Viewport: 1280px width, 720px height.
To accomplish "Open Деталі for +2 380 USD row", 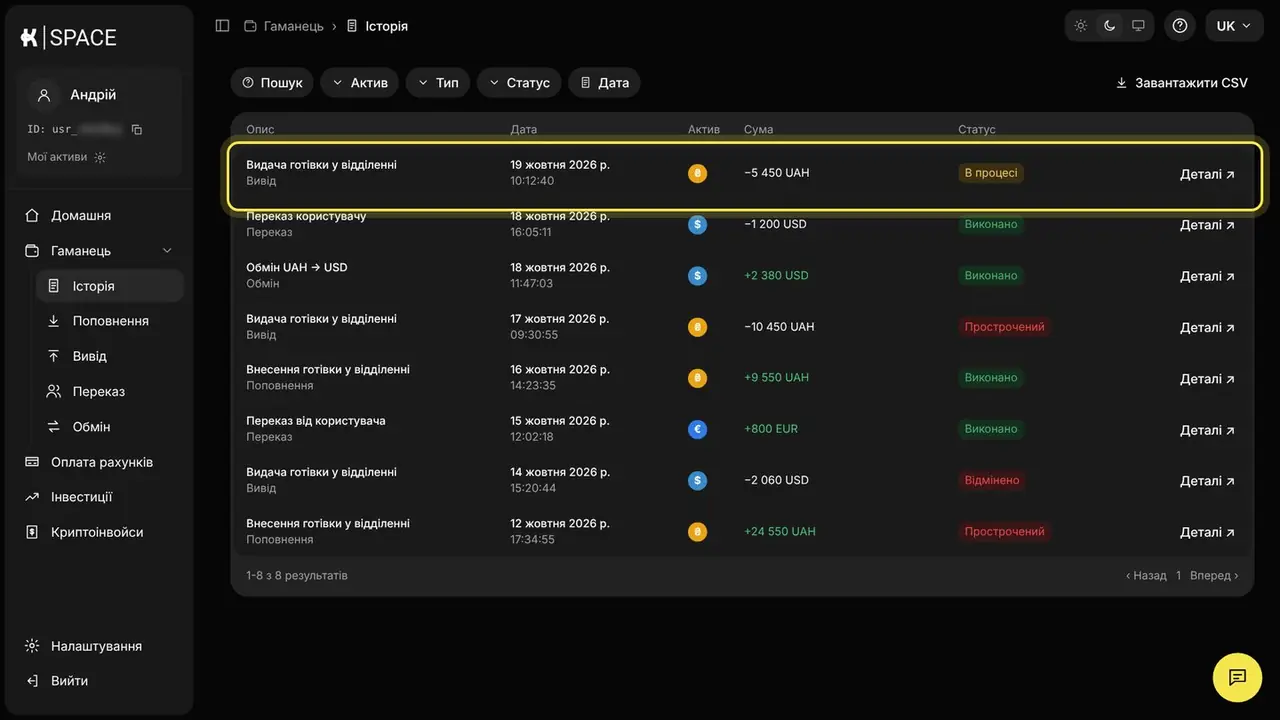I will click(1208, 276).
